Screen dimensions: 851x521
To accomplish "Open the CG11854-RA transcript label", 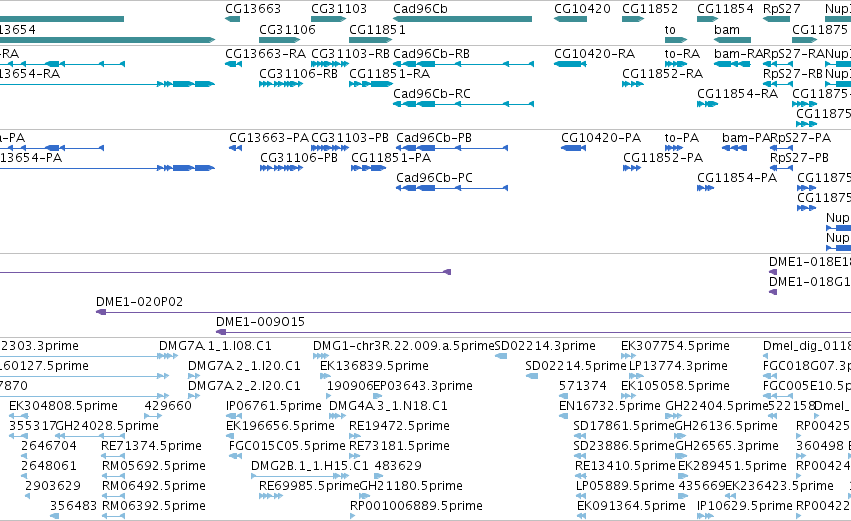I will 738,94.
